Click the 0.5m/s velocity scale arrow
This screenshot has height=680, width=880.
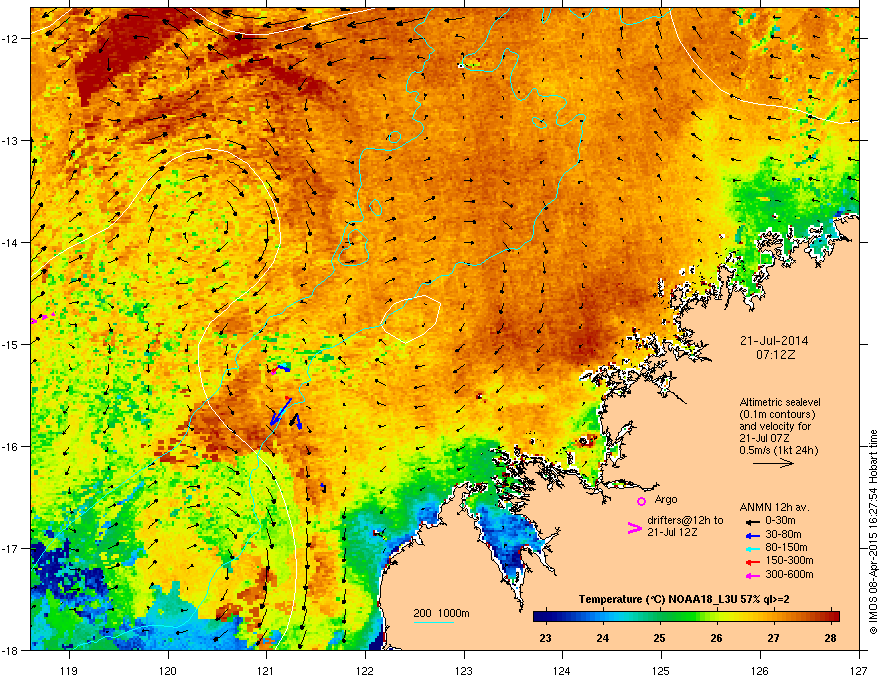[x=773, y=463]
